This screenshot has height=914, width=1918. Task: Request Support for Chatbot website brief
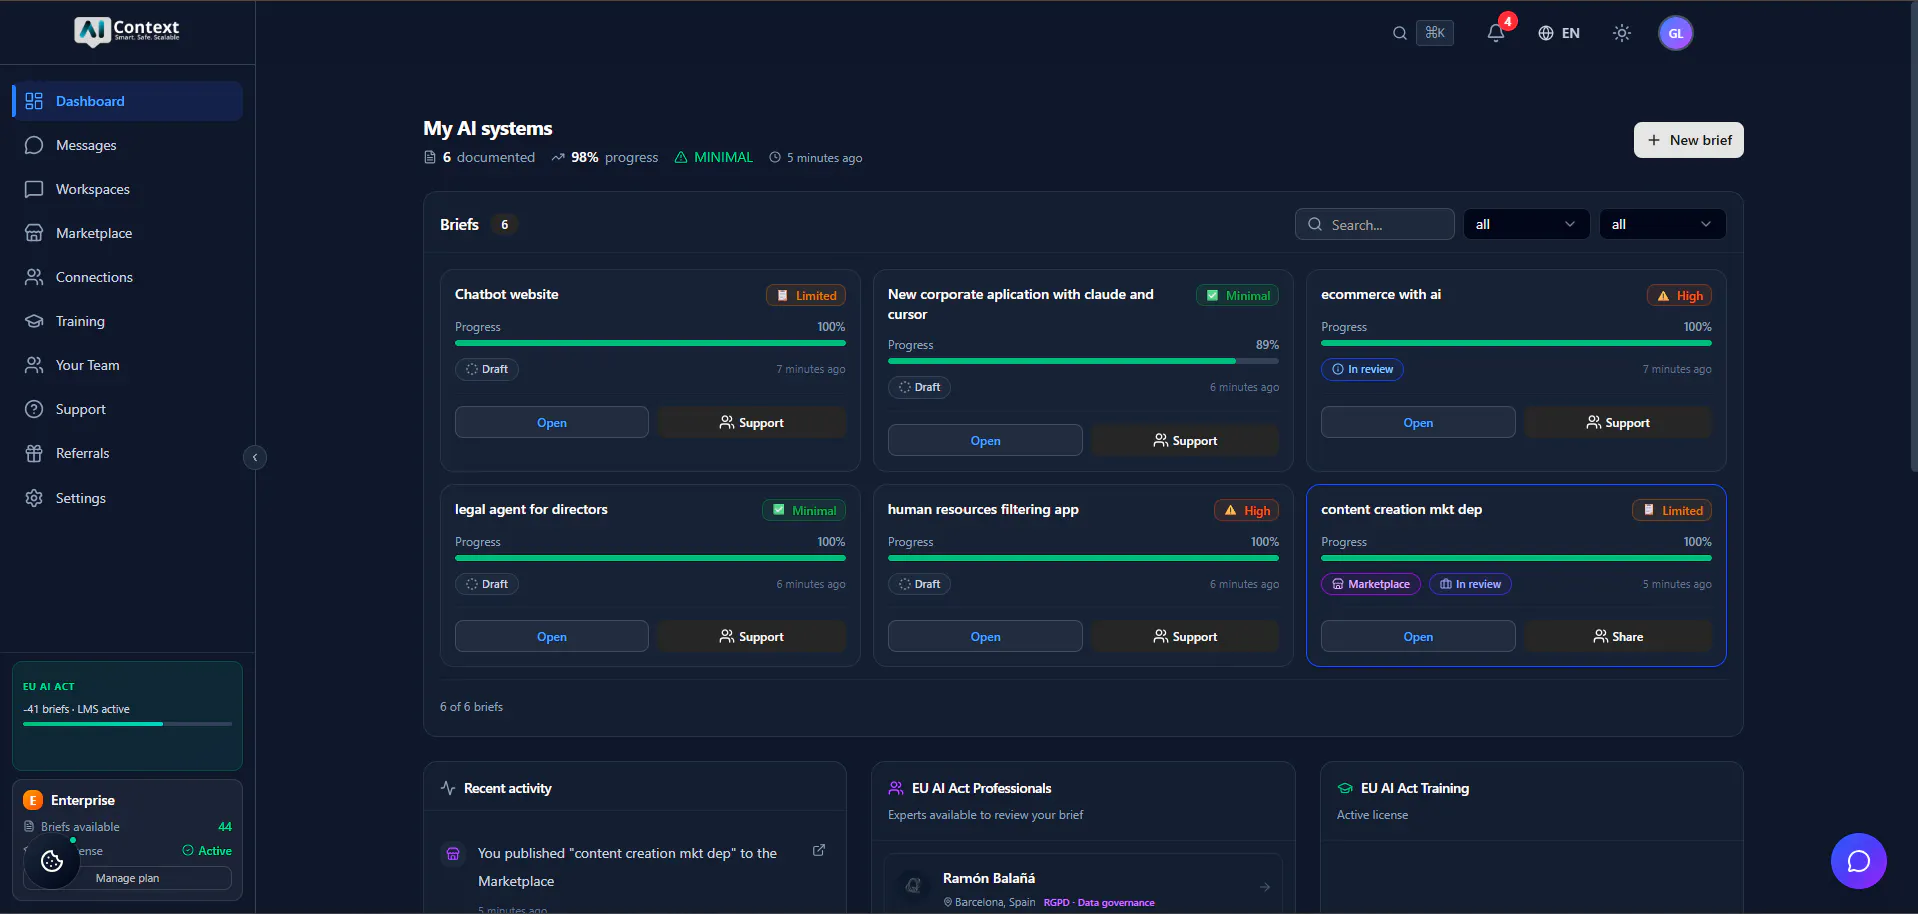[752, 422]
